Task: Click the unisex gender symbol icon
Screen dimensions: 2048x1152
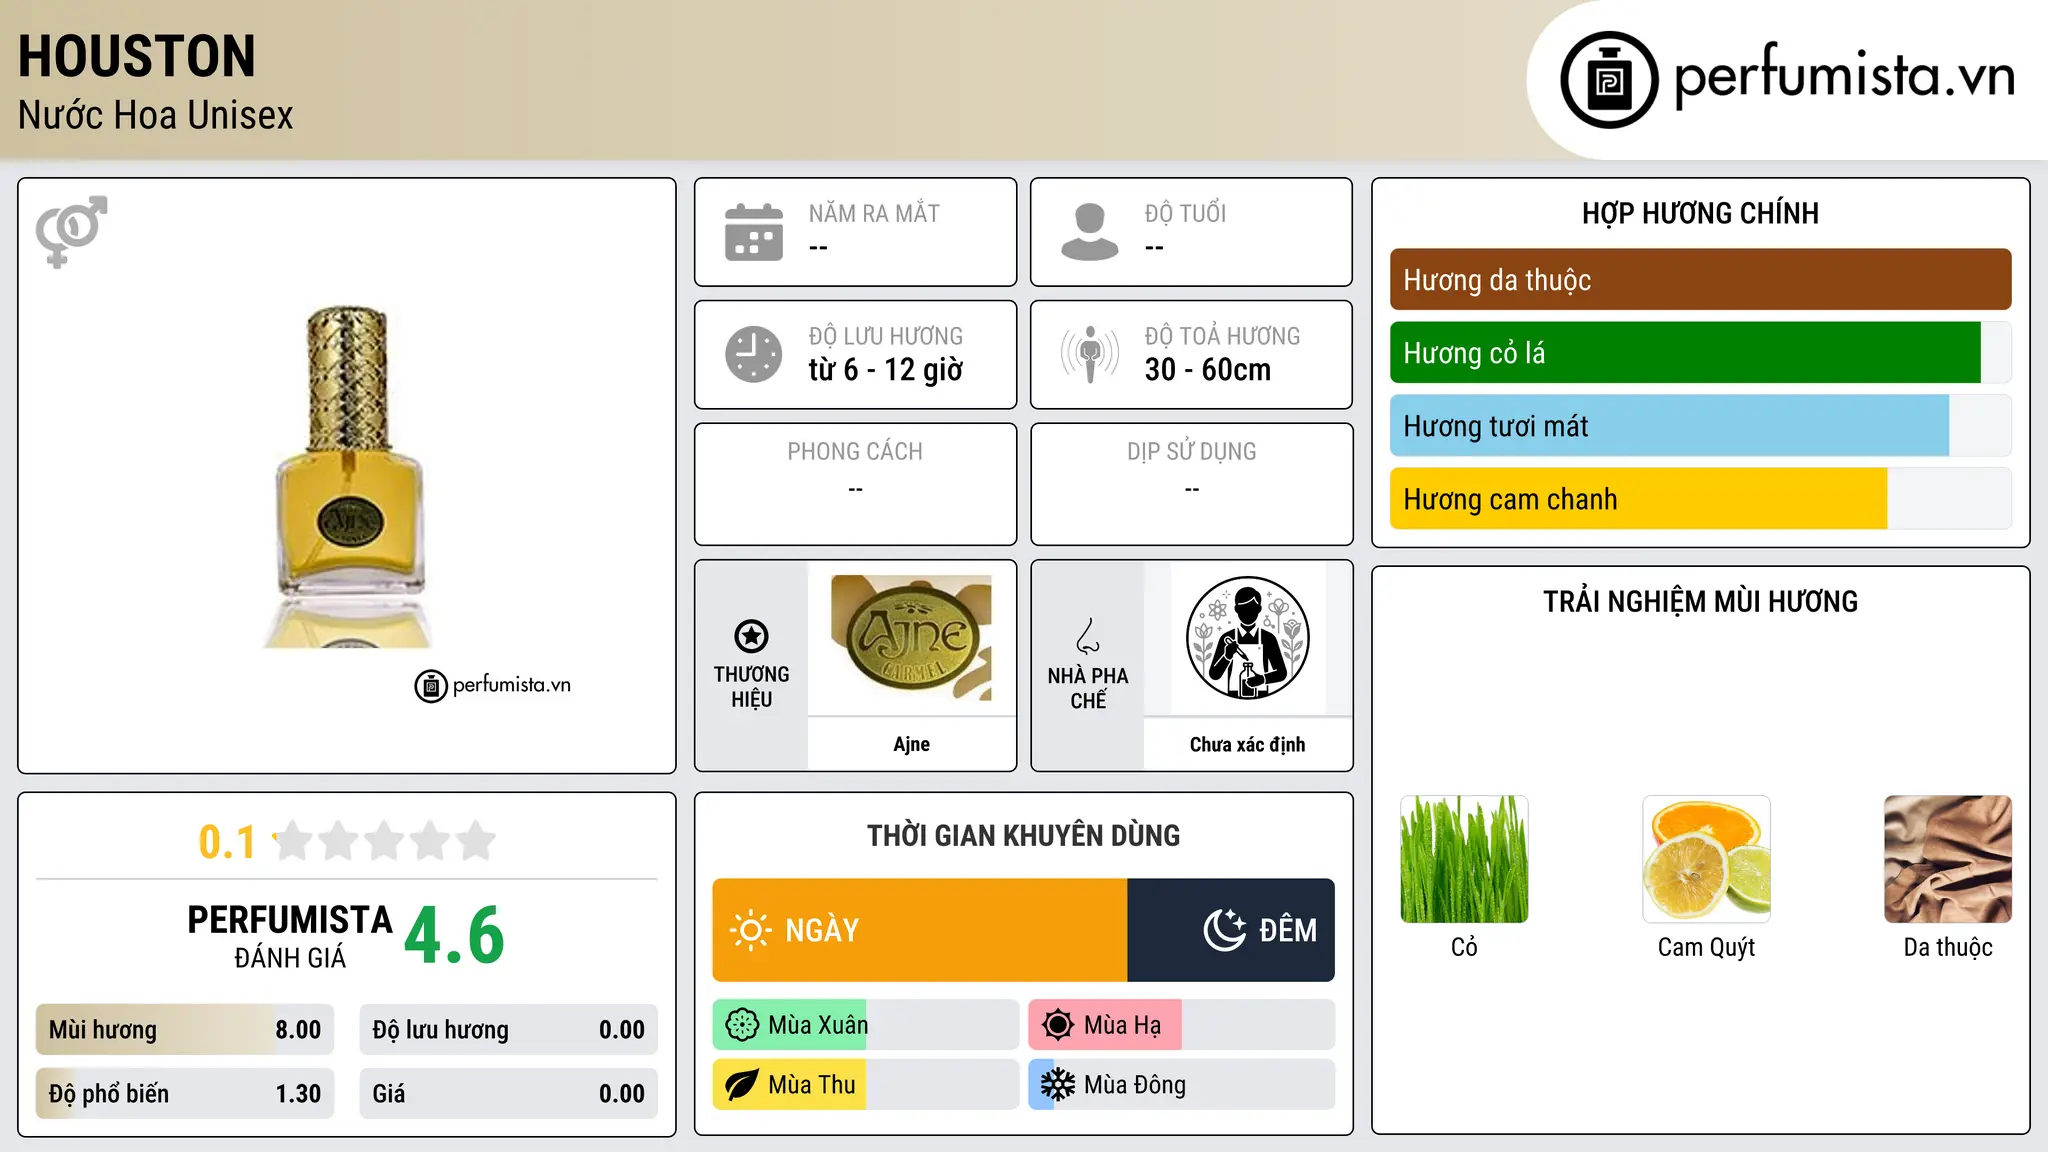Action: click(71, 231)
